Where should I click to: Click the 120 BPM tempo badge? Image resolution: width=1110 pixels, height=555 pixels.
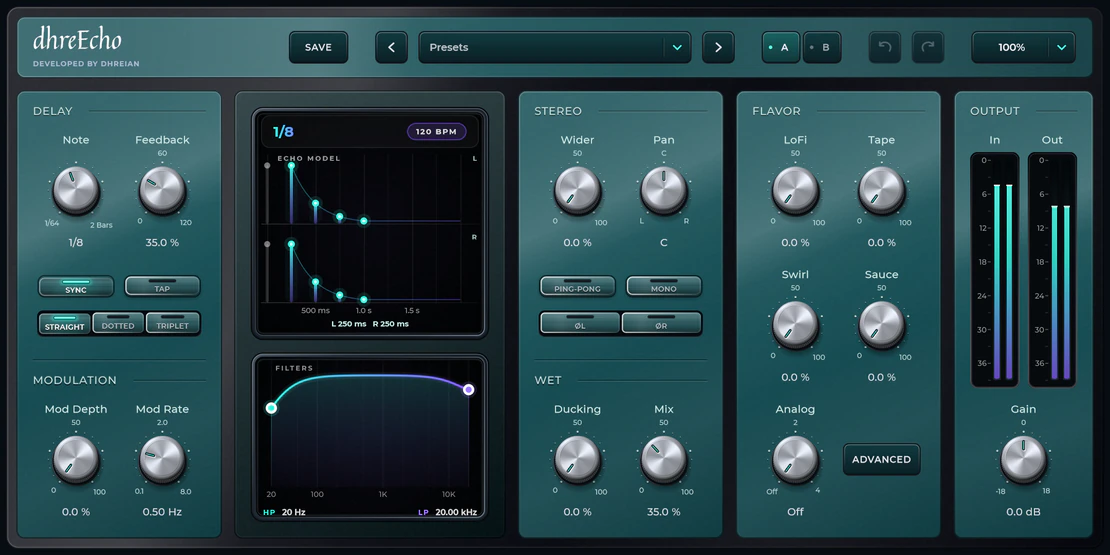(436, 132)
